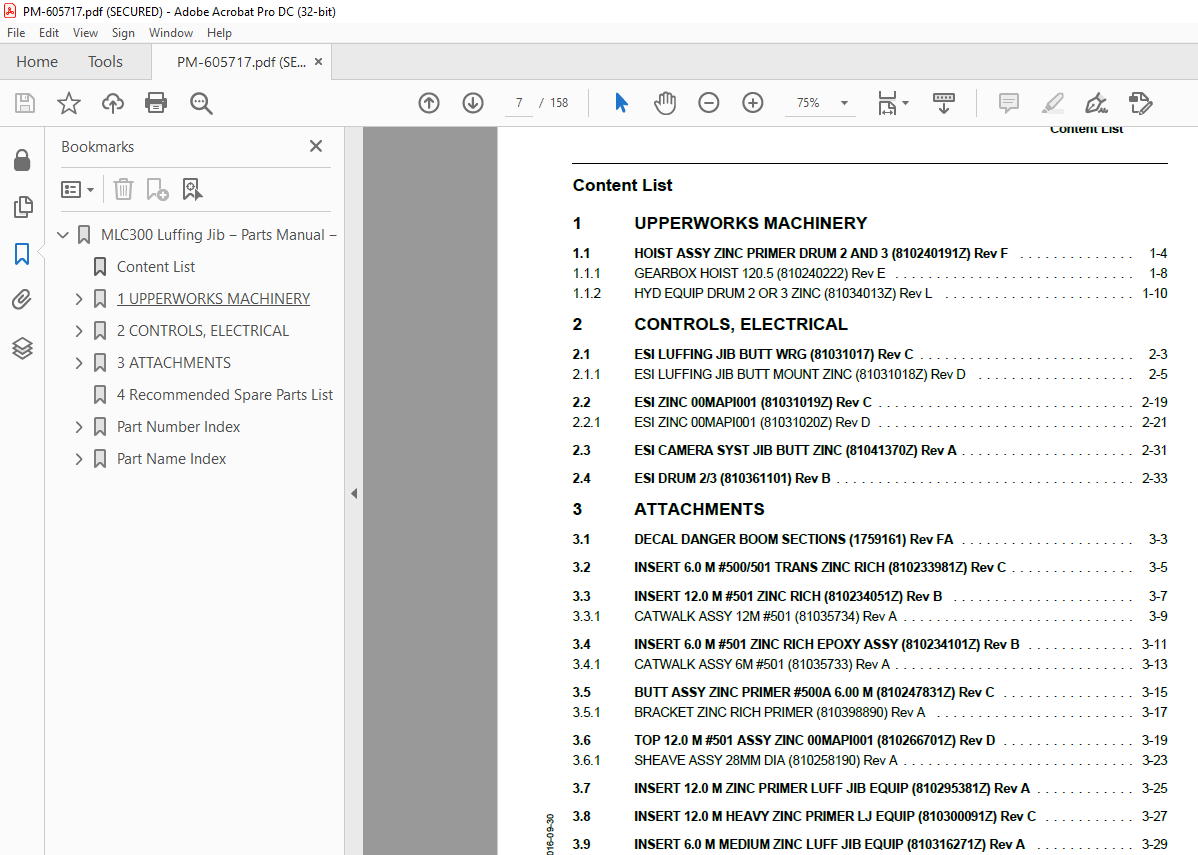Open the File menu
1198x855 pixels.
click(16, 33)
